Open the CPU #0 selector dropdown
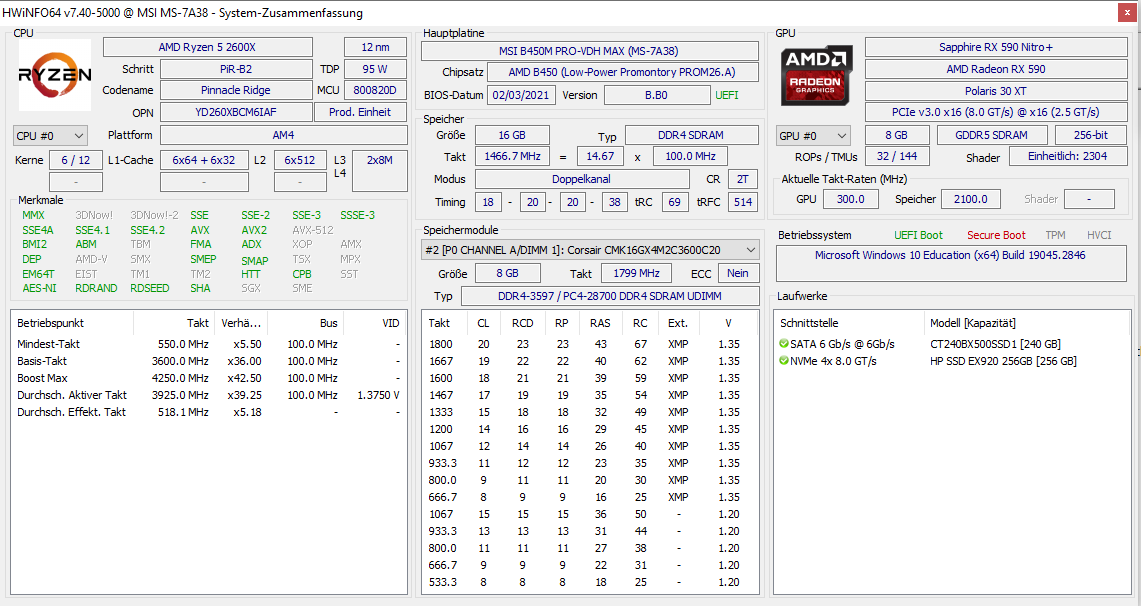Screen dimensions: 1141x606 point(50,136)
